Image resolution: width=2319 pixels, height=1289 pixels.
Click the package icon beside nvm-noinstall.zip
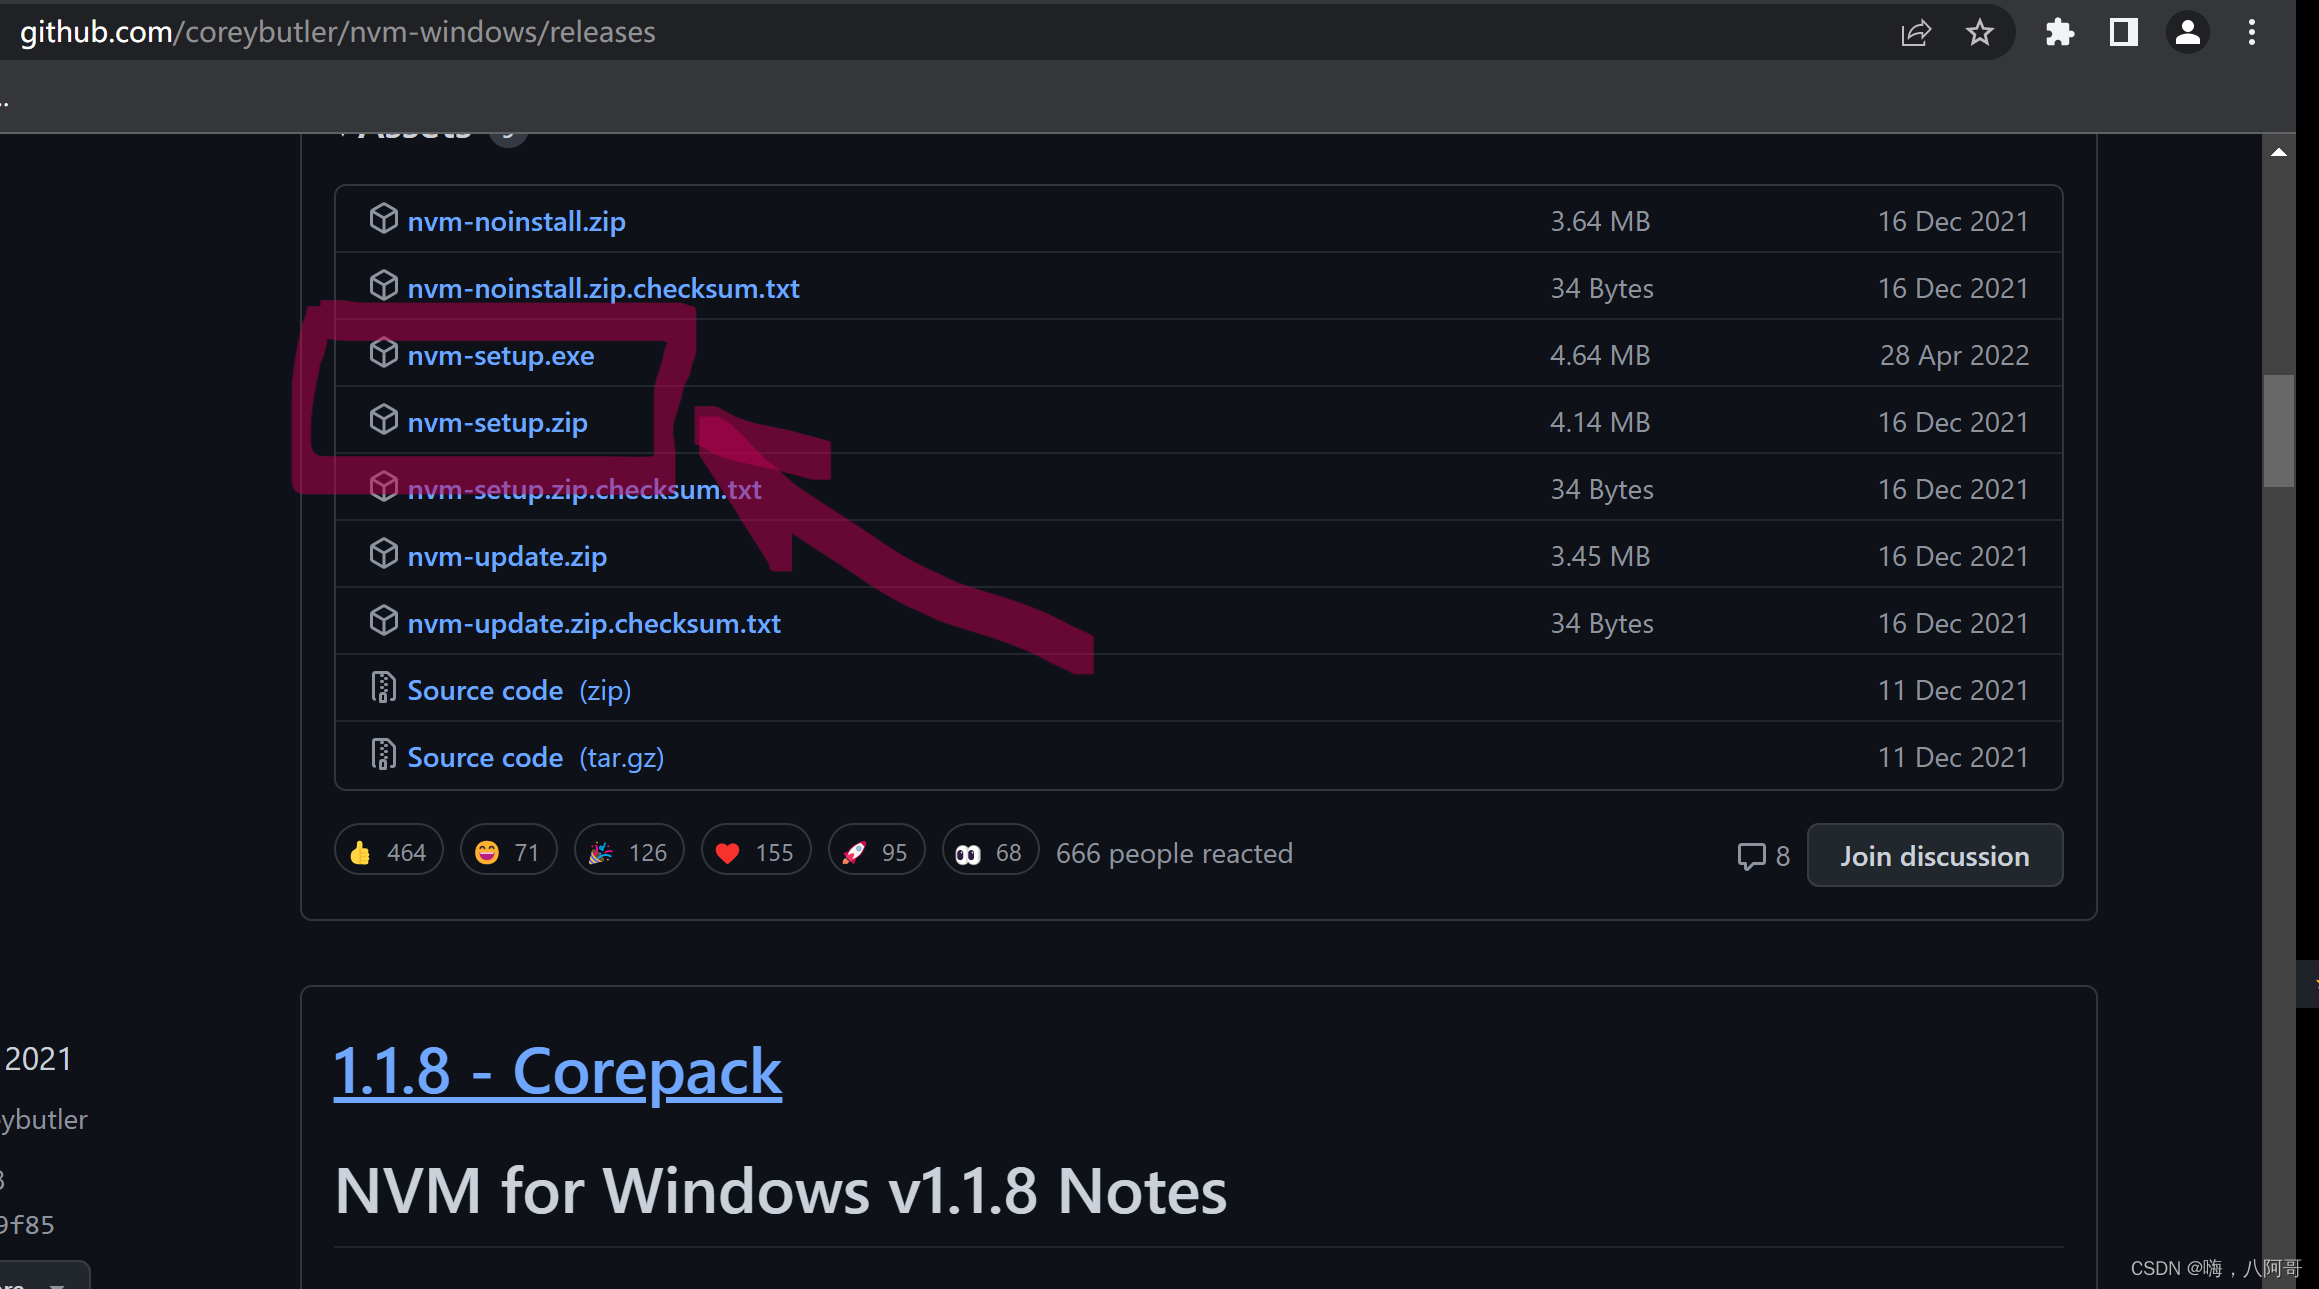click(383, 219)
